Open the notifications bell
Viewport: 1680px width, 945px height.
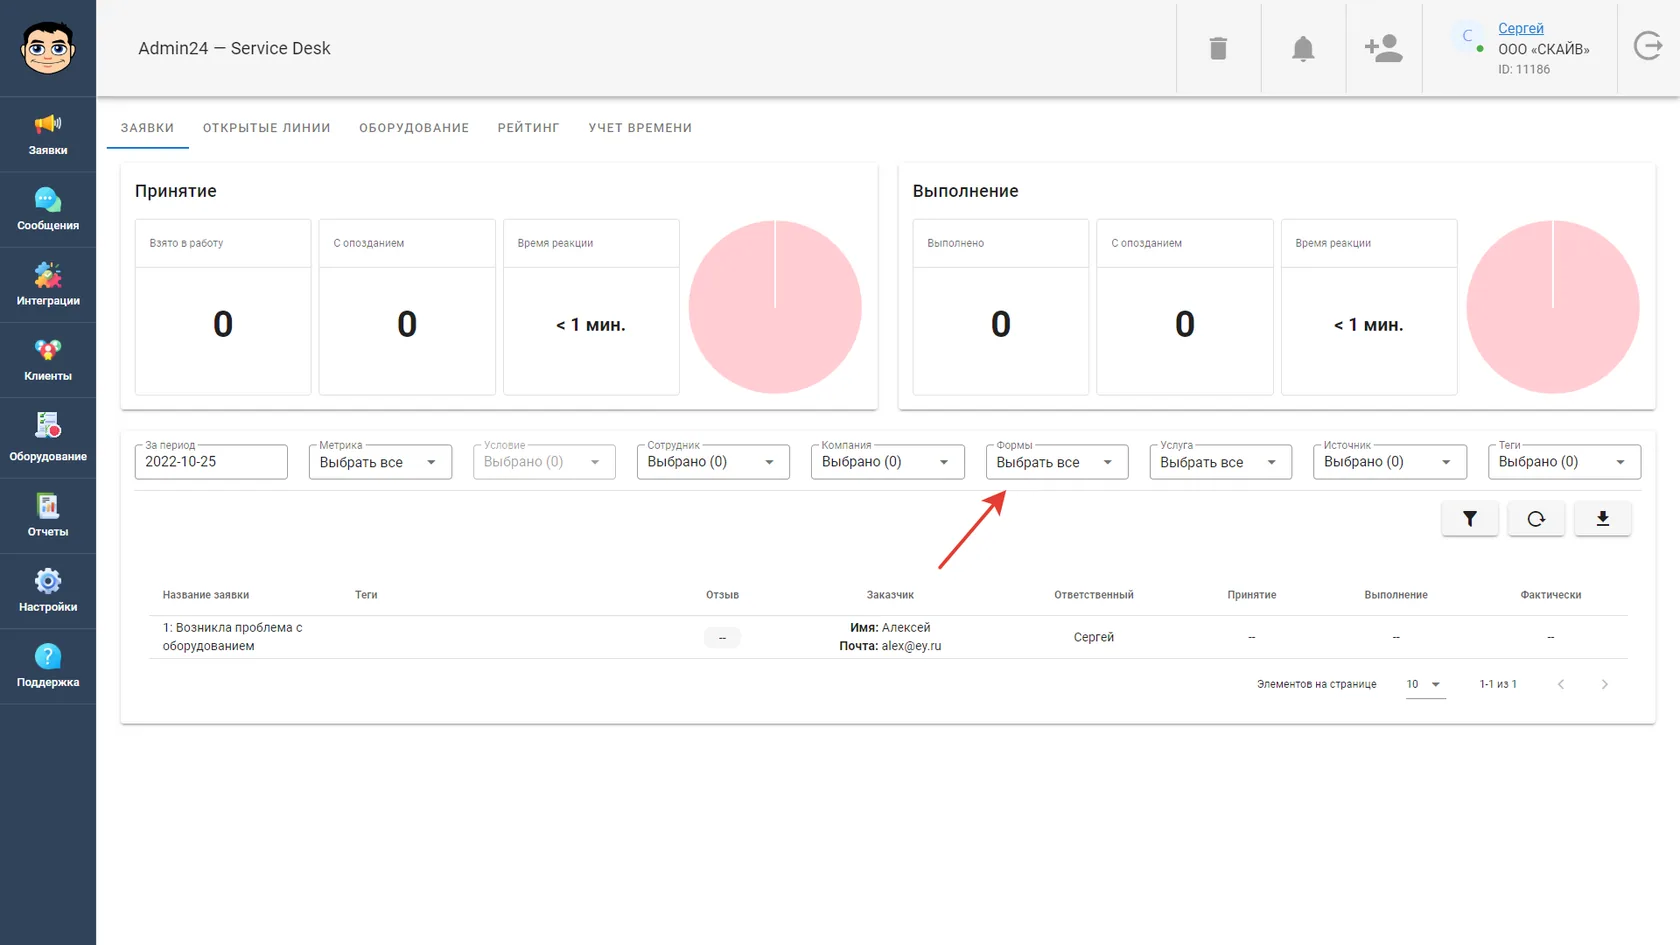(x=1302, y=48)
